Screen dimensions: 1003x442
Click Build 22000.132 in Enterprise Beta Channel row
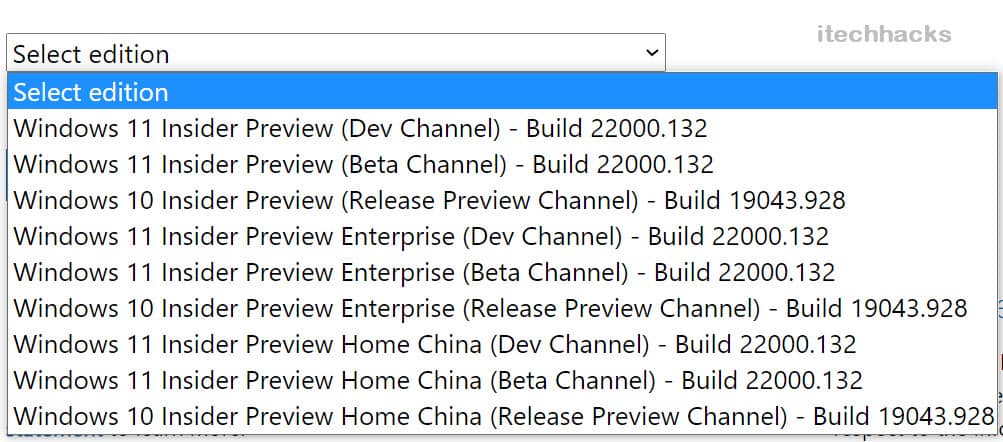[x=744, y=272]
